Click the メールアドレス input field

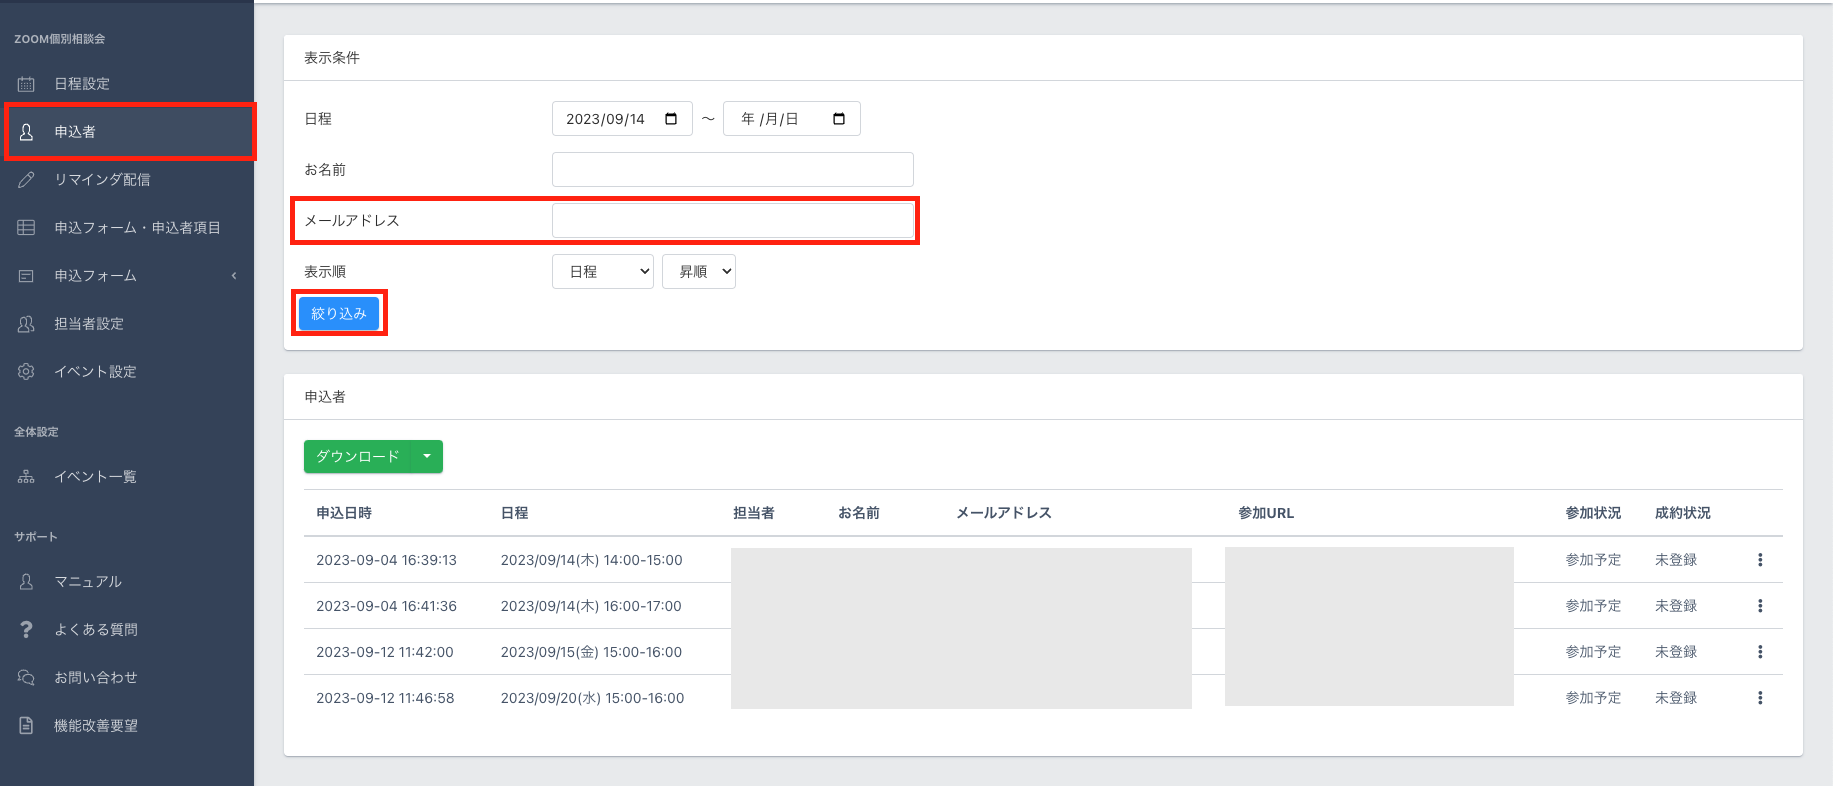pos(732,221)
